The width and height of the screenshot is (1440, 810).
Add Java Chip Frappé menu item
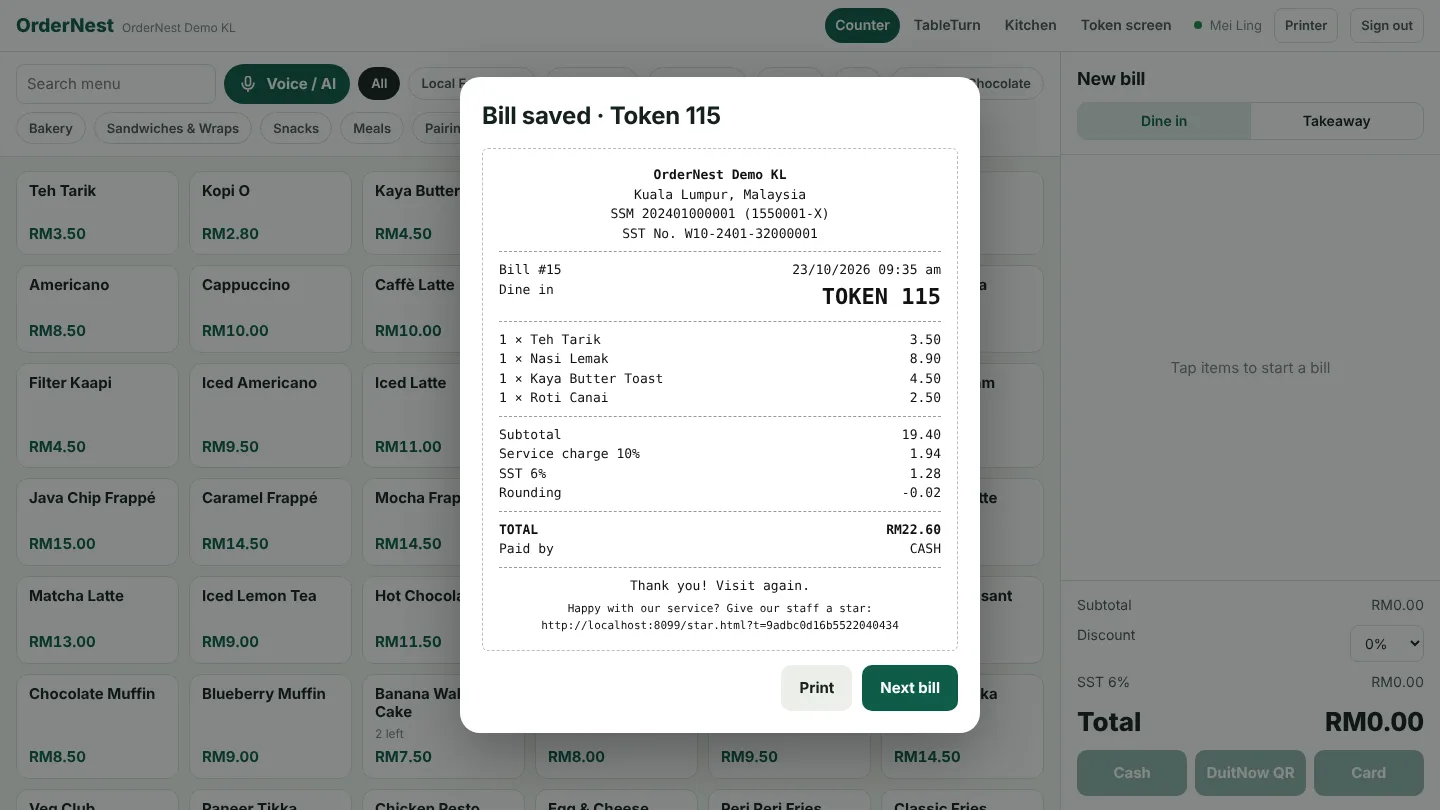(x=97, y=521)
